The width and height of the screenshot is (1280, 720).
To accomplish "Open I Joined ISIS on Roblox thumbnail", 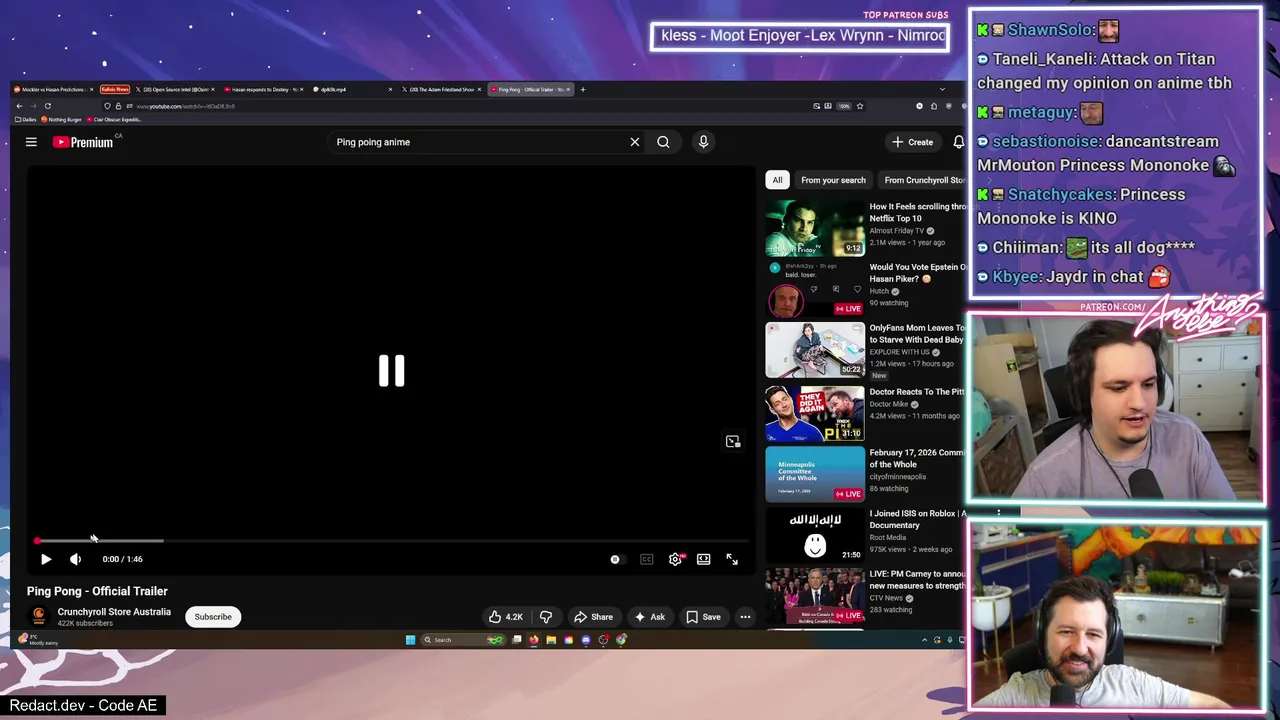I will (x=815, y=534).
